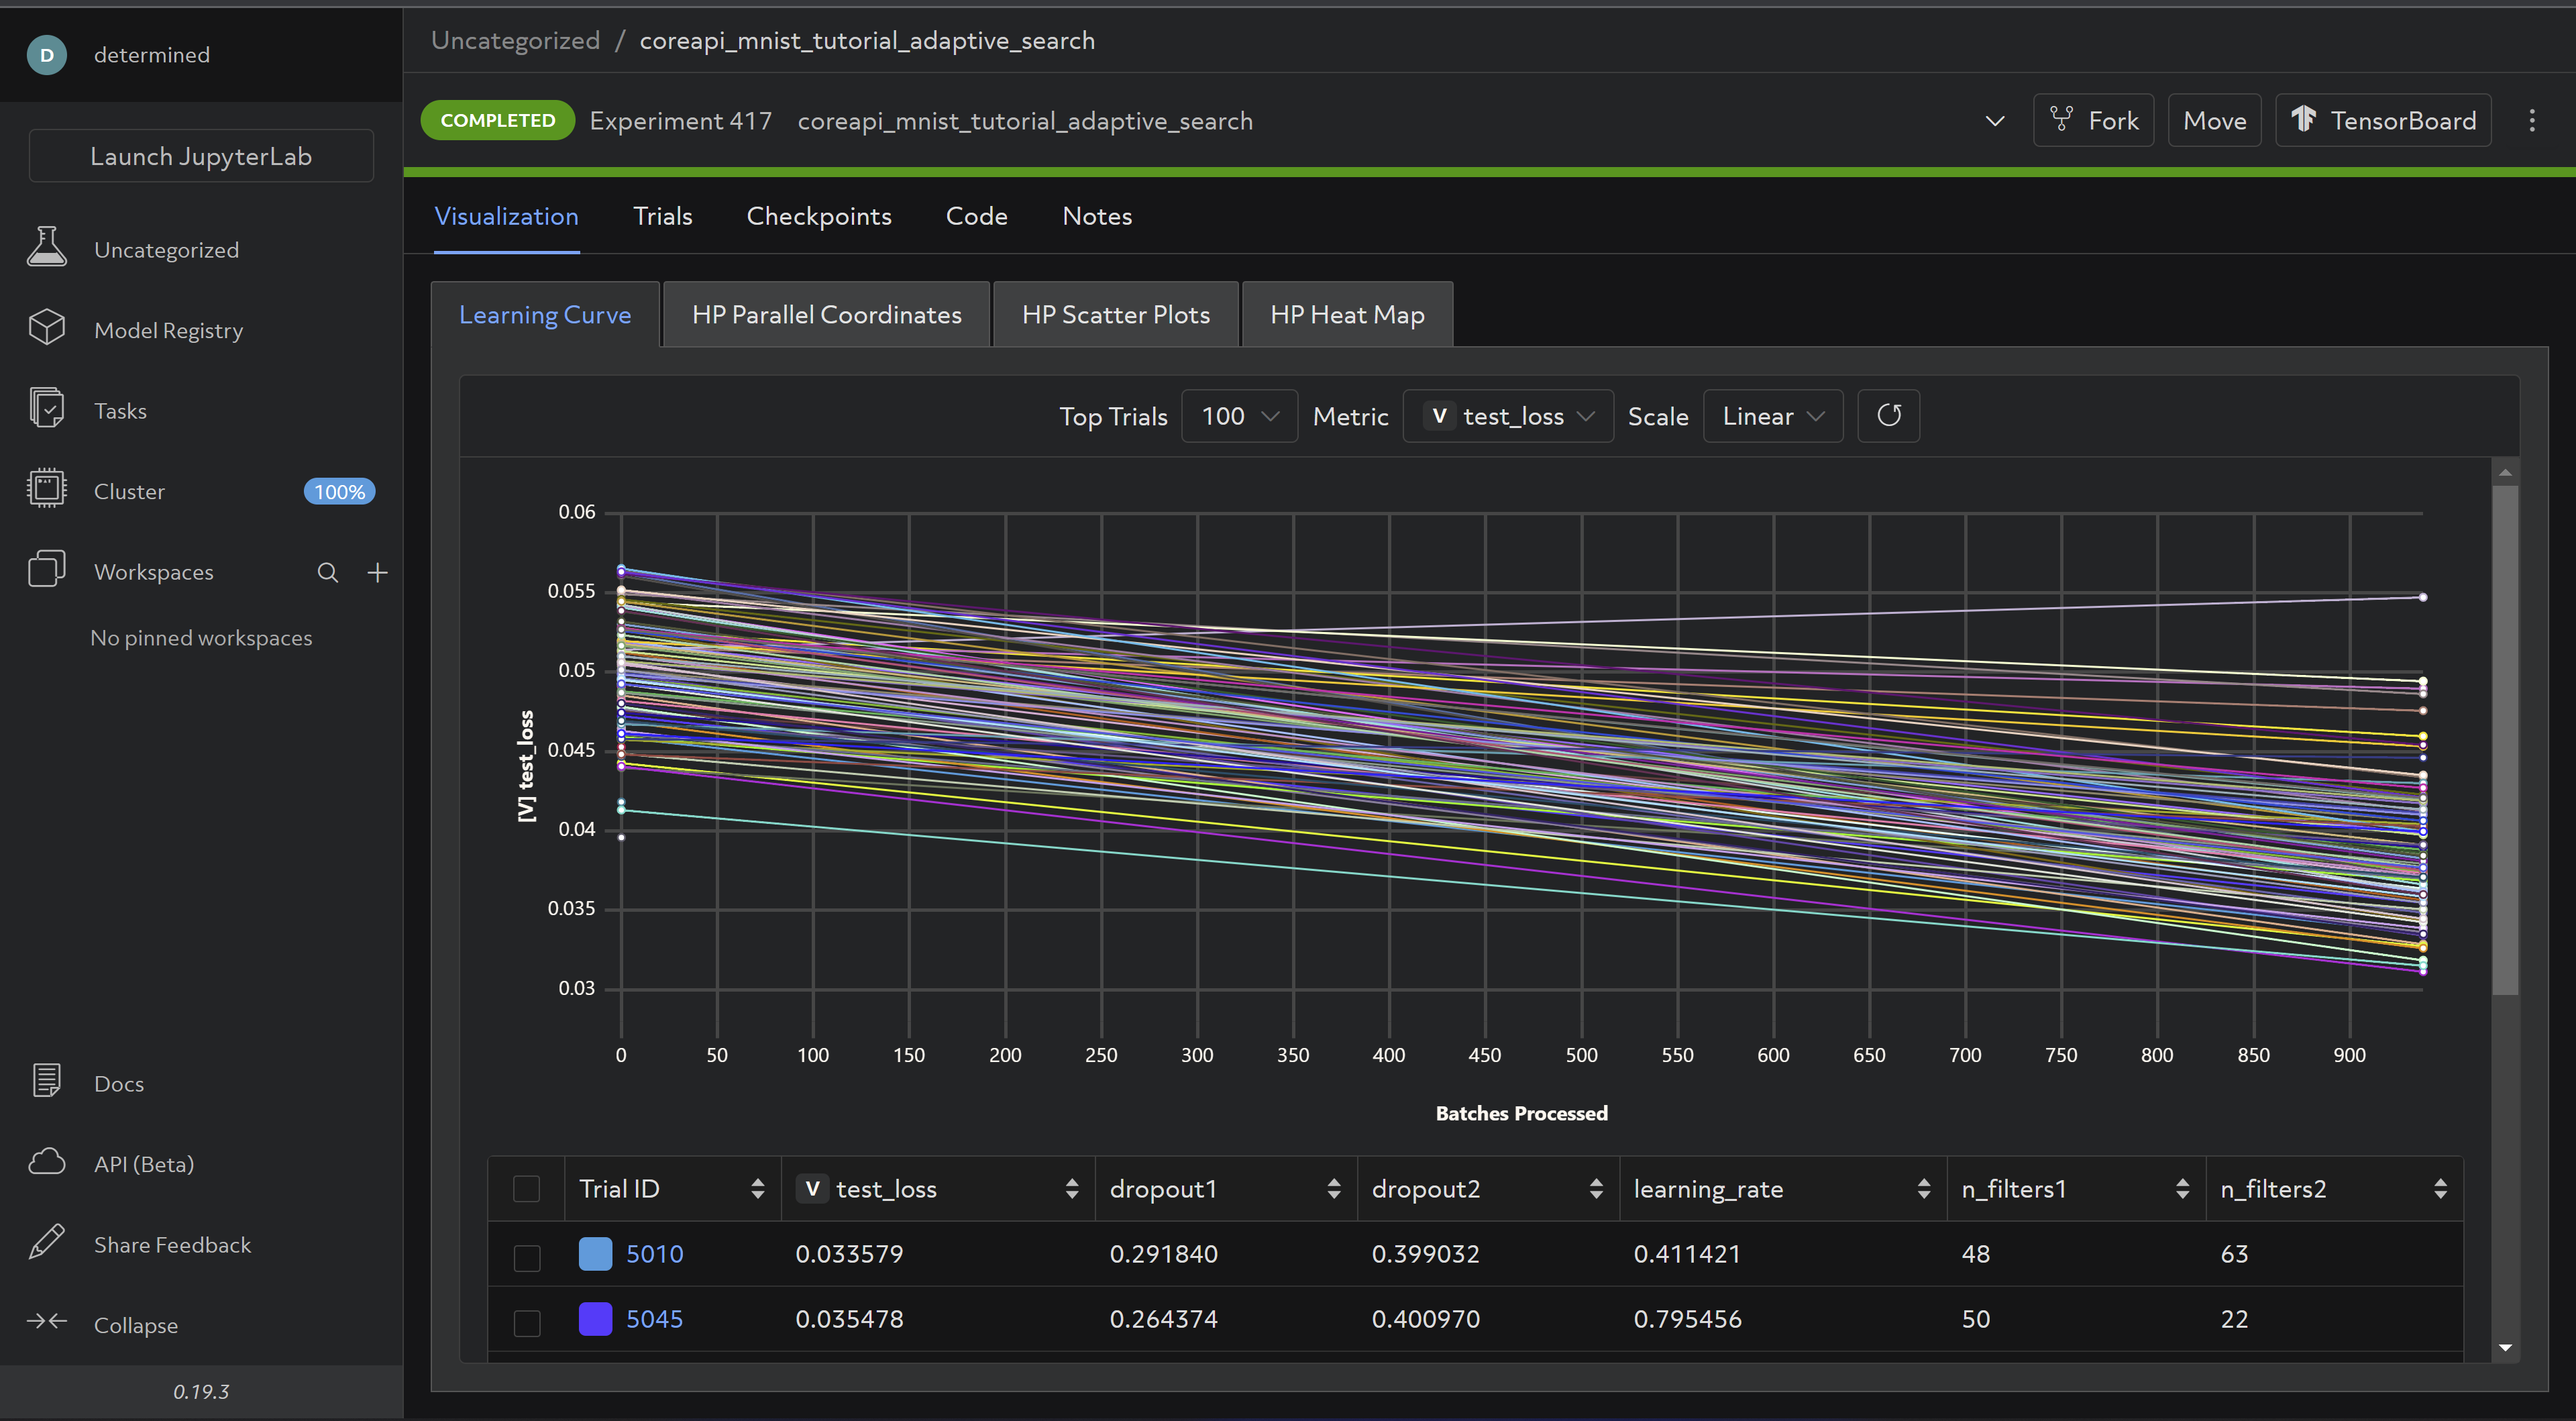This screenshot has height=1421, width=2576.
Task: Open the Metric test_loss dropdown
Action: point(1508,416)
